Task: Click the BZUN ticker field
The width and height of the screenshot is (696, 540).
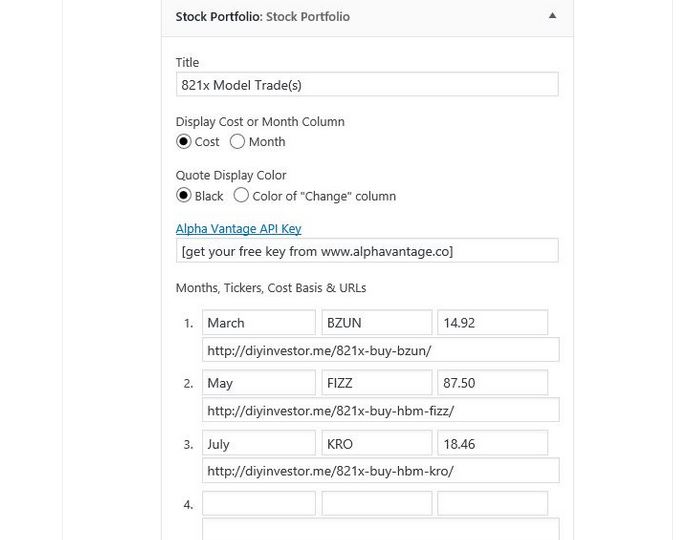Action: click(x=376, y=323)
